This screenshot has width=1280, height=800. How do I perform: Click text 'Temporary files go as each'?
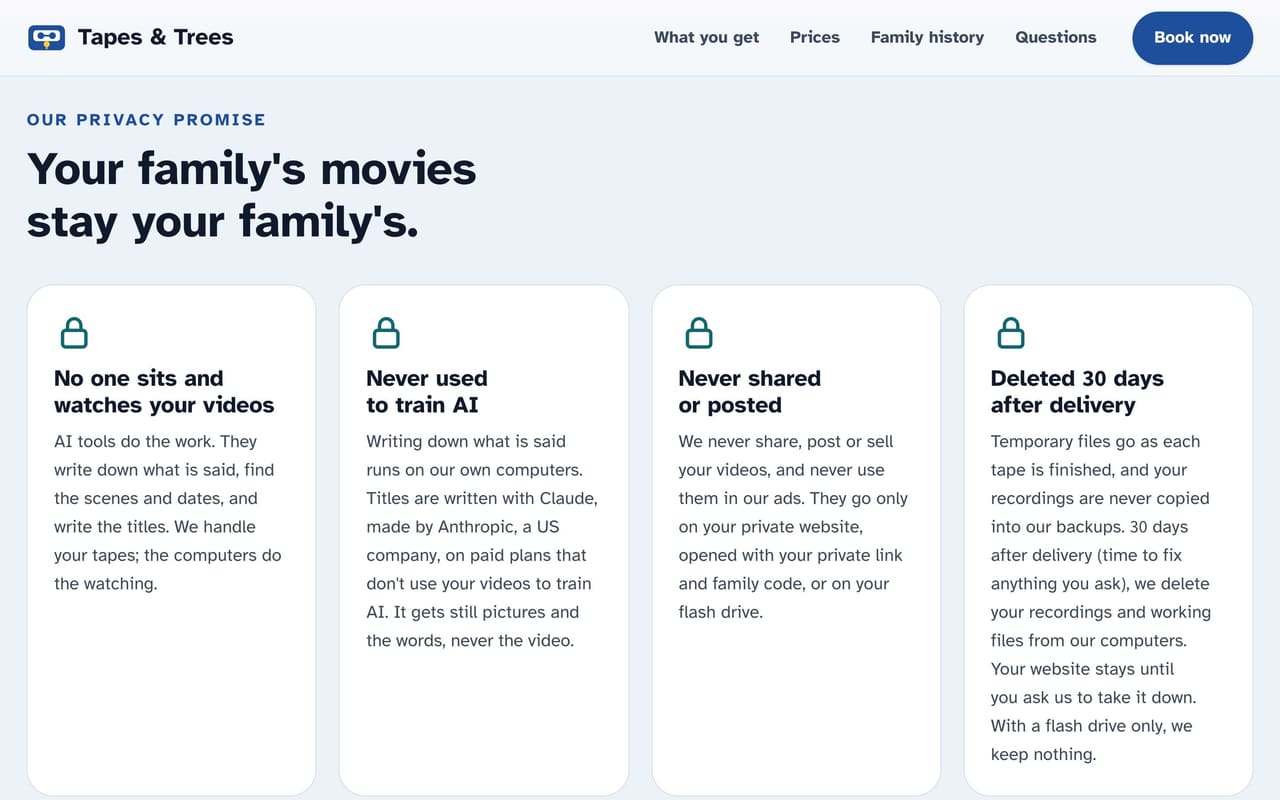coord(1095,441)
